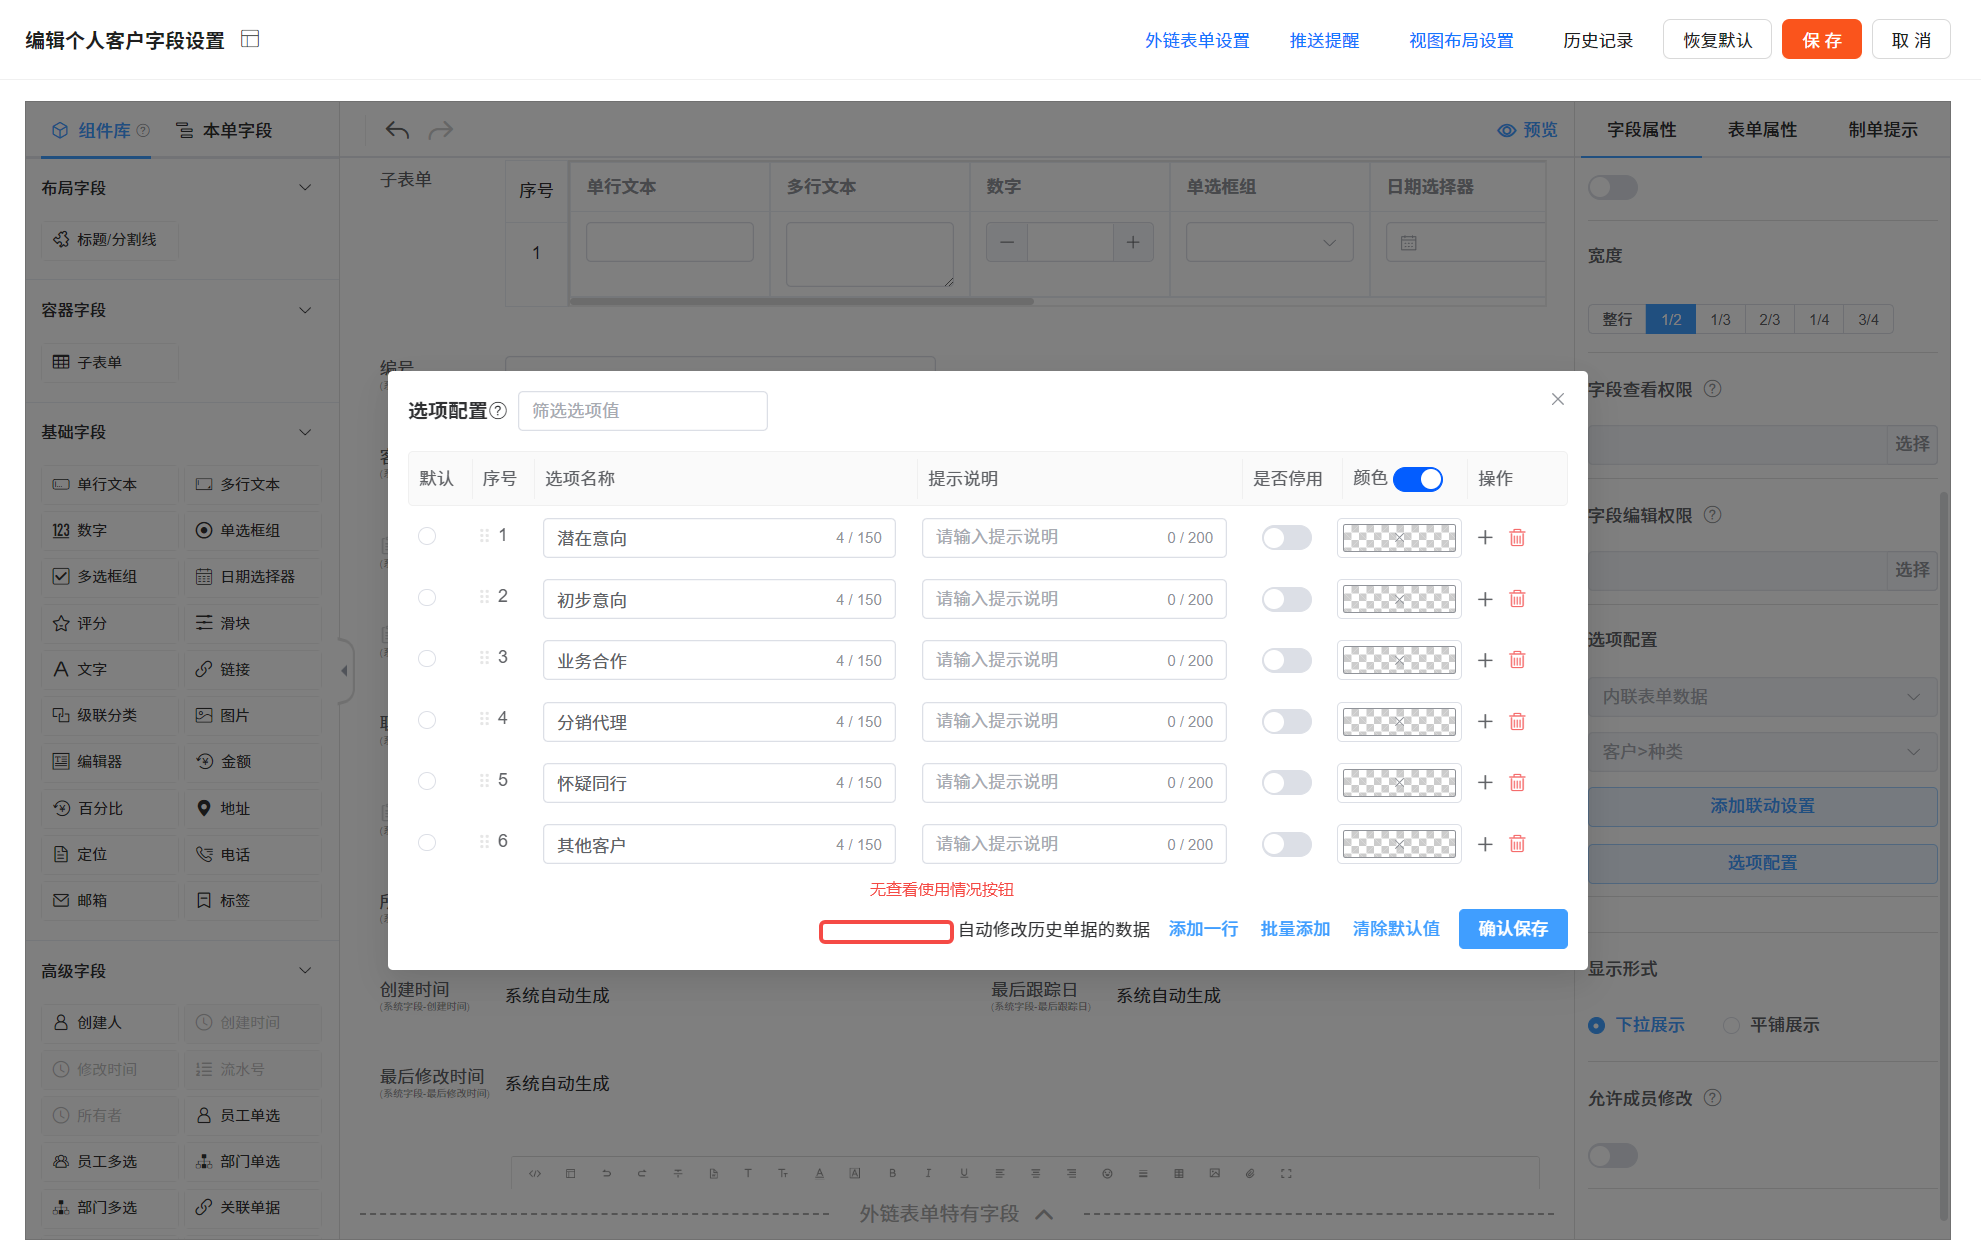The image size is (1981, 1242).
Task: Delete the 潜在意向 option row
Action: click(1517, 538)
